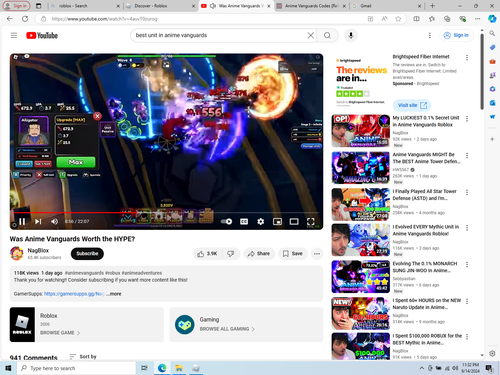Pause the video
Viewport: 500px width, 375px height.
(x=22, y=221)
